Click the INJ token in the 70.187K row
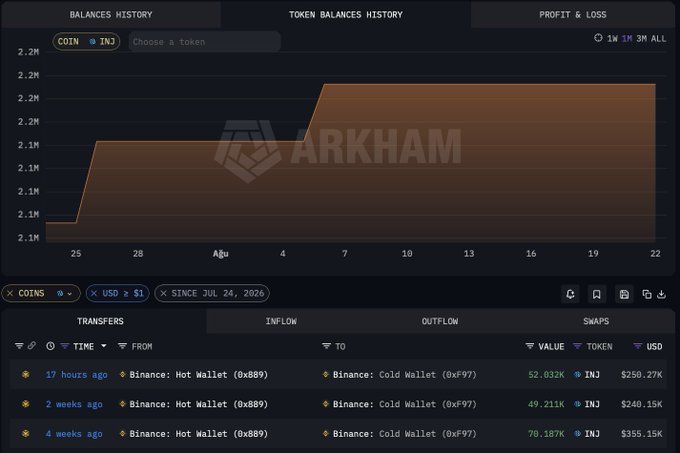The width and height of the screenshot is (680, 453). pos(587,434)
